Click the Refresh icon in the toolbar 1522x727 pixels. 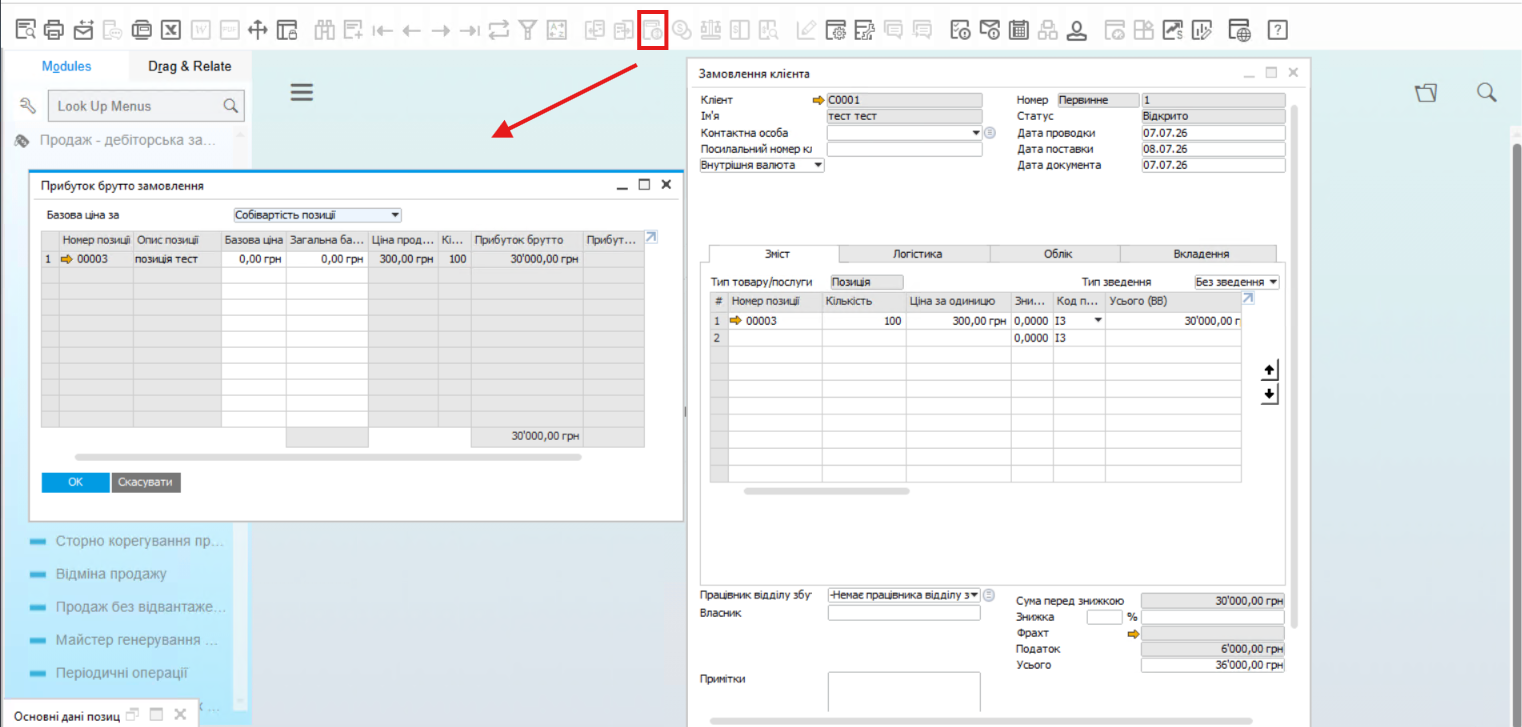click(x=498, y=30)
